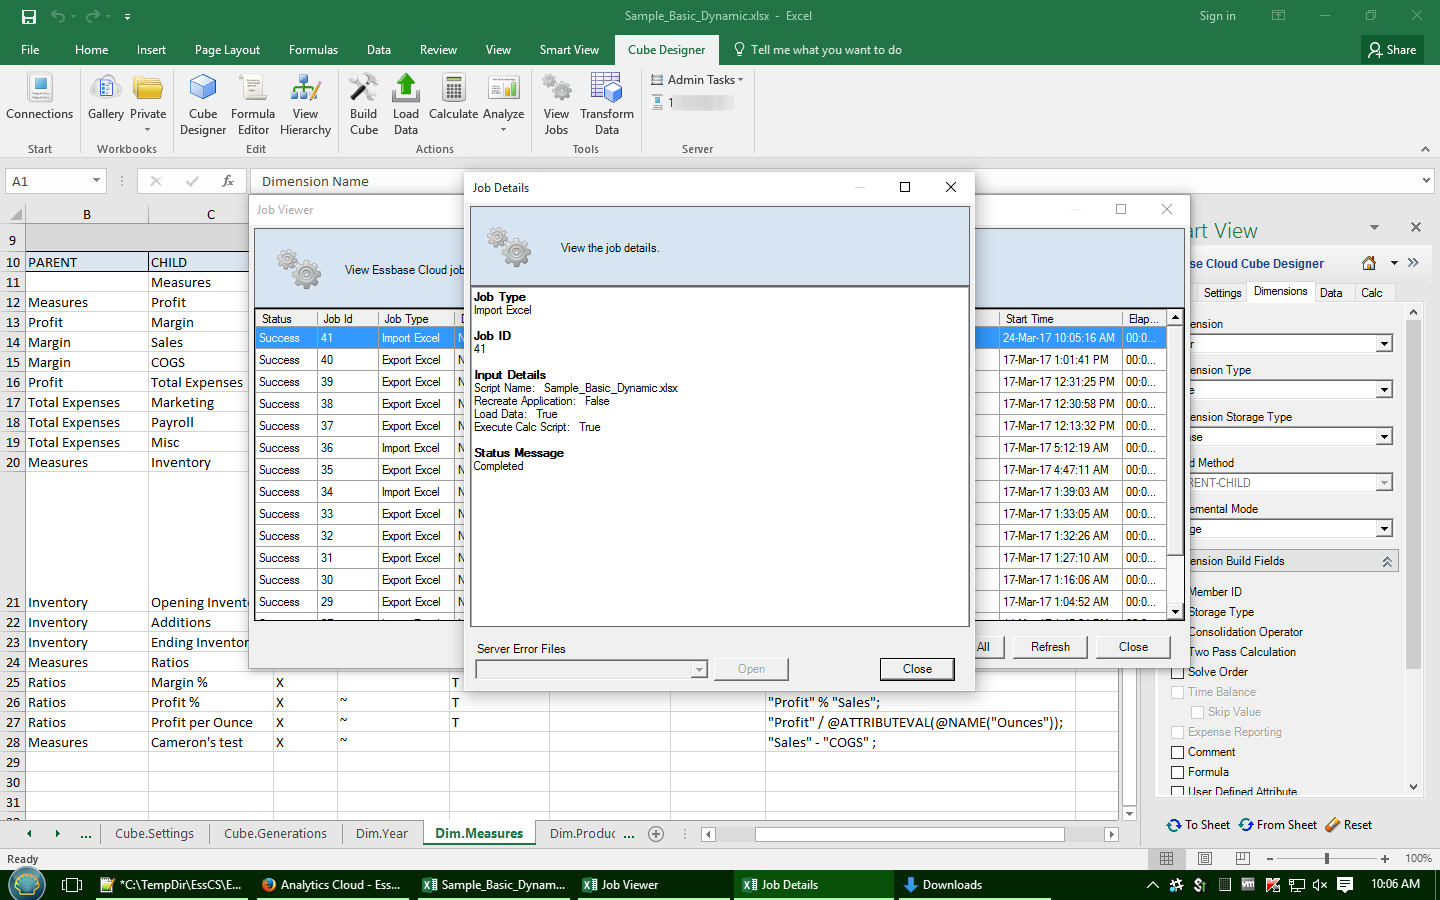1440x900 pixels.
Task: Collapse the Dimension Build Fields section
Action: [1387, 562]
